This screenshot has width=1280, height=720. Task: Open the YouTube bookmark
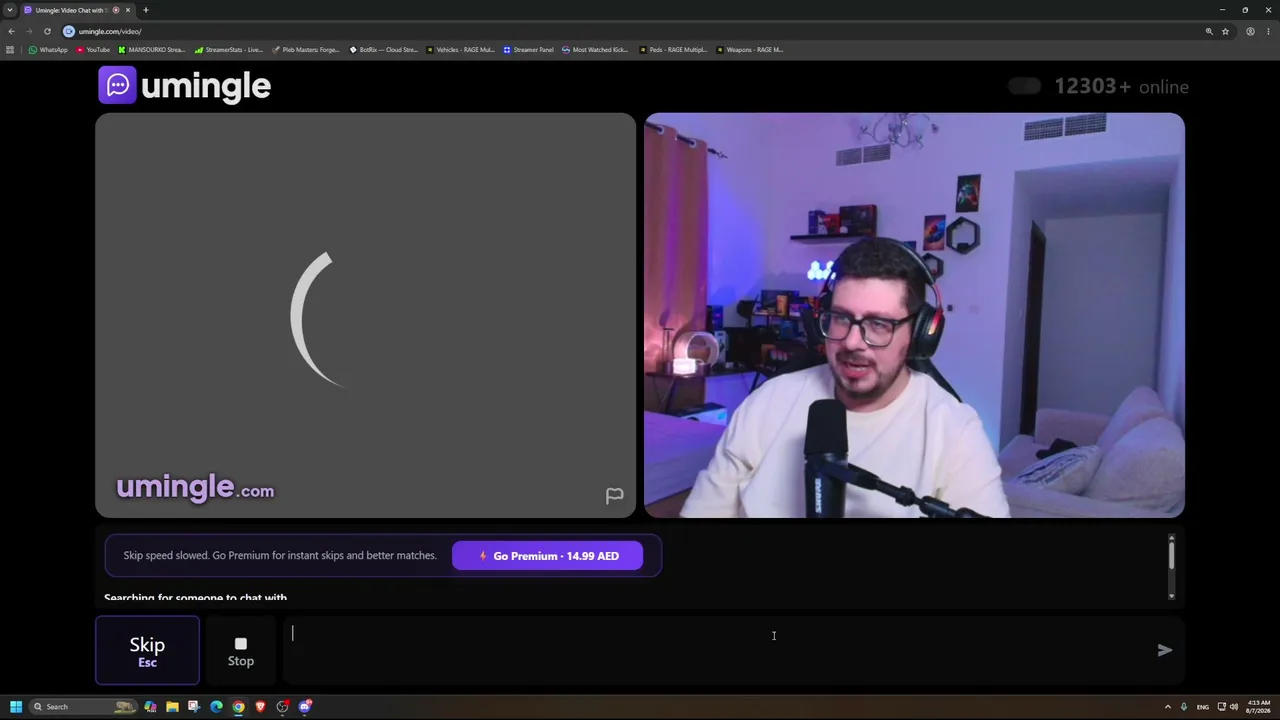[93, 49]
